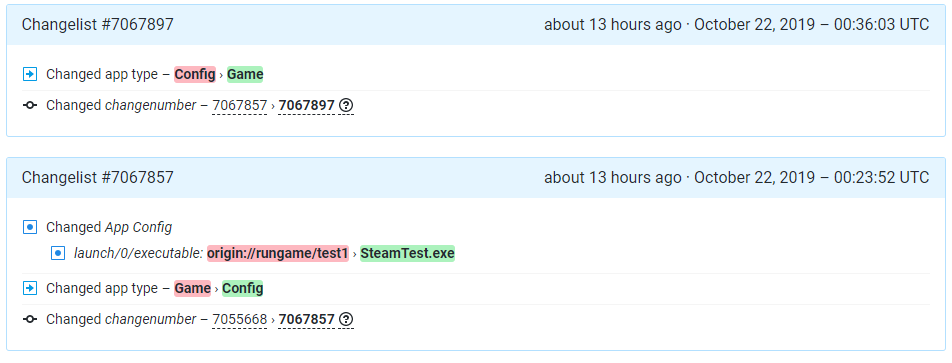Screen dimensions: 952x363
Task: Click the arrow icon beside Config › Game change
Action: (x=30, y=75)
